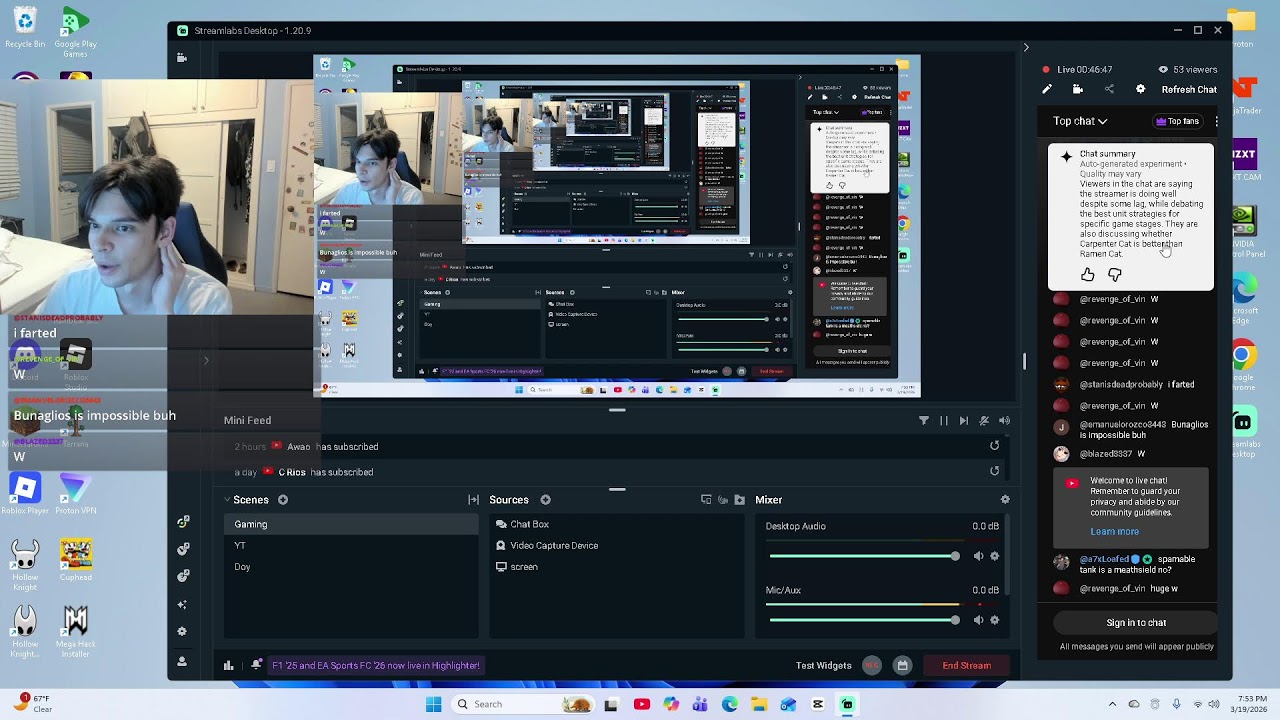Open the replay buffer icon beside REC
This screenshot has height=720, width=1280.
pos(902,665)
